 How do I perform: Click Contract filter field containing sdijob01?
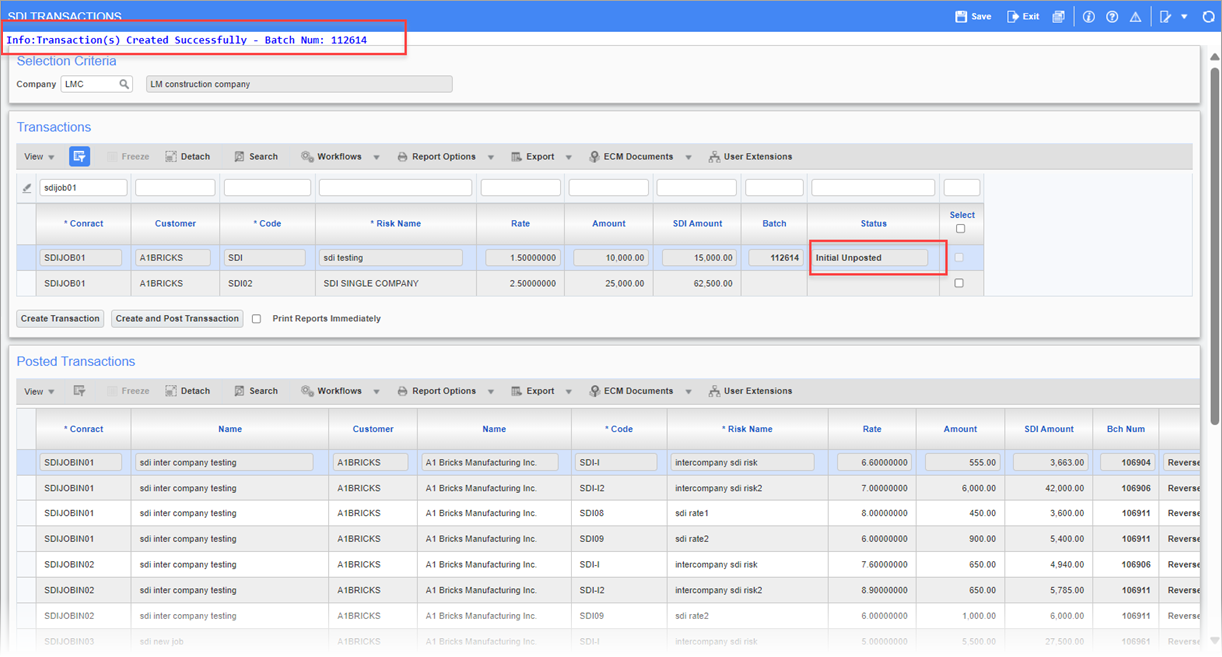(x=84, y=188)
